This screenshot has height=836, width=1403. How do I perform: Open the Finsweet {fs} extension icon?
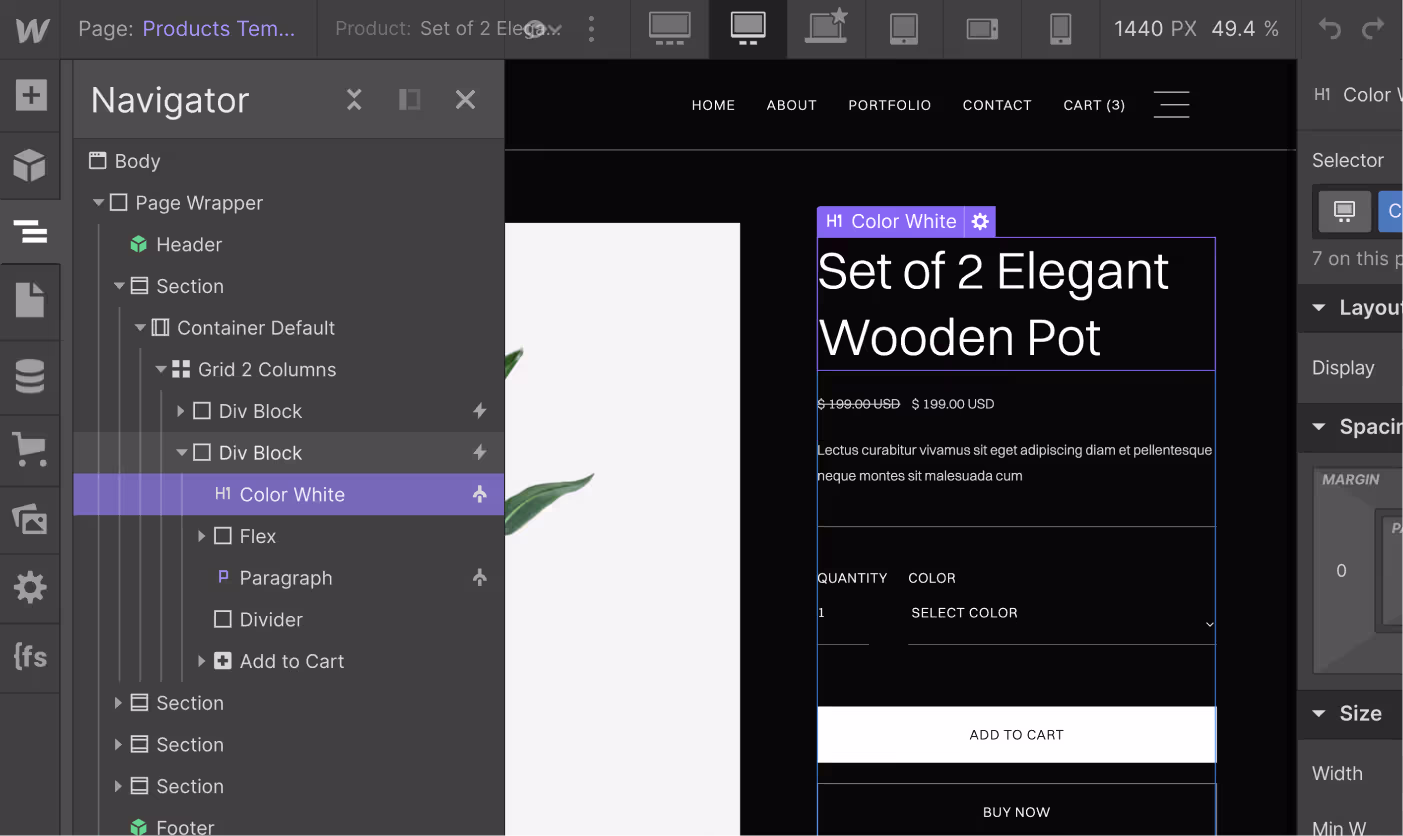(x=30, y=657)
